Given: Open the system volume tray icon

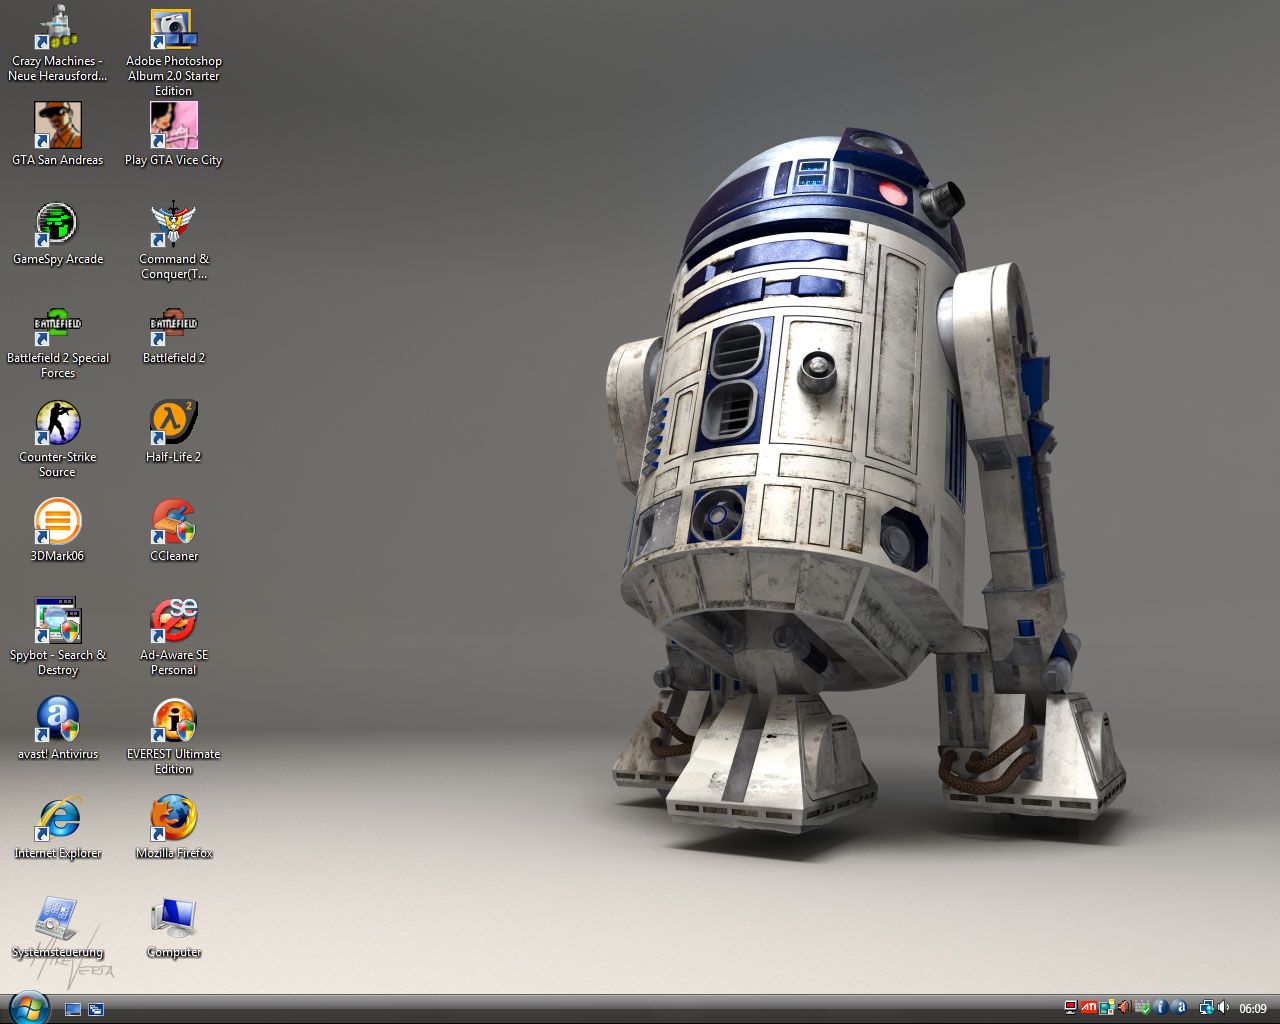Looking at the screenshot, I should tap(1223, 1008).
